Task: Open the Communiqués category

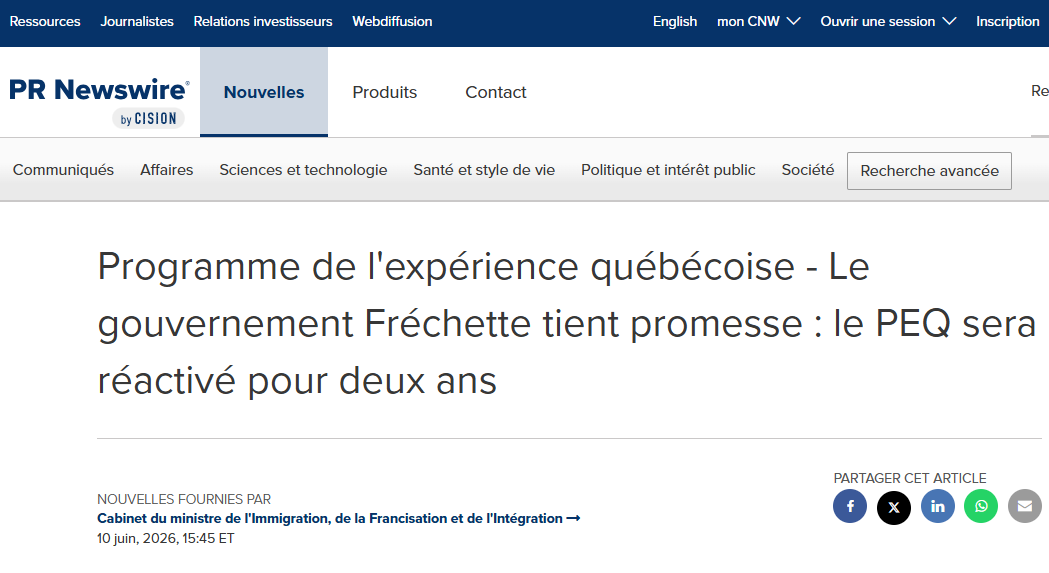Action: [x=64, y=170]
